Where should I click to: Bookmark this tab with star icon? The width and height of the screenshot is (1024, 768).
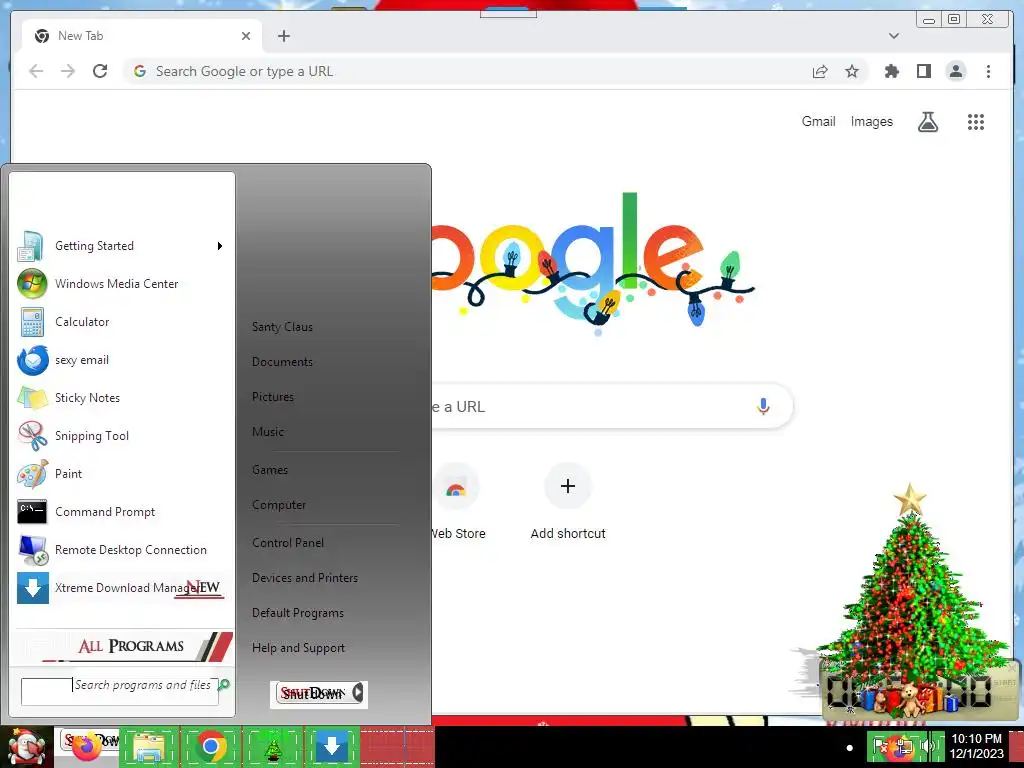pyautogui.click(x=852, y=71)
